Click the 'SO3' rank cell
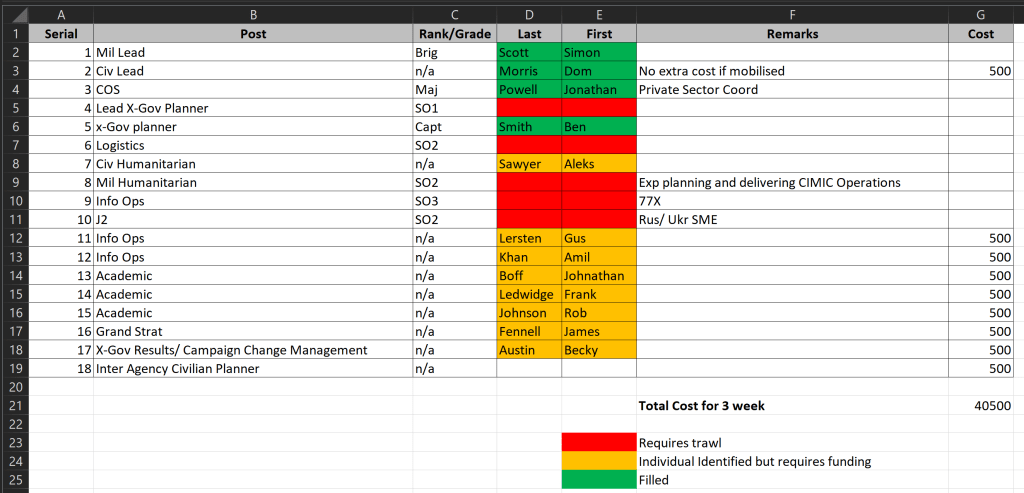This screenshot has height=493, width=1024. [455, 201]
